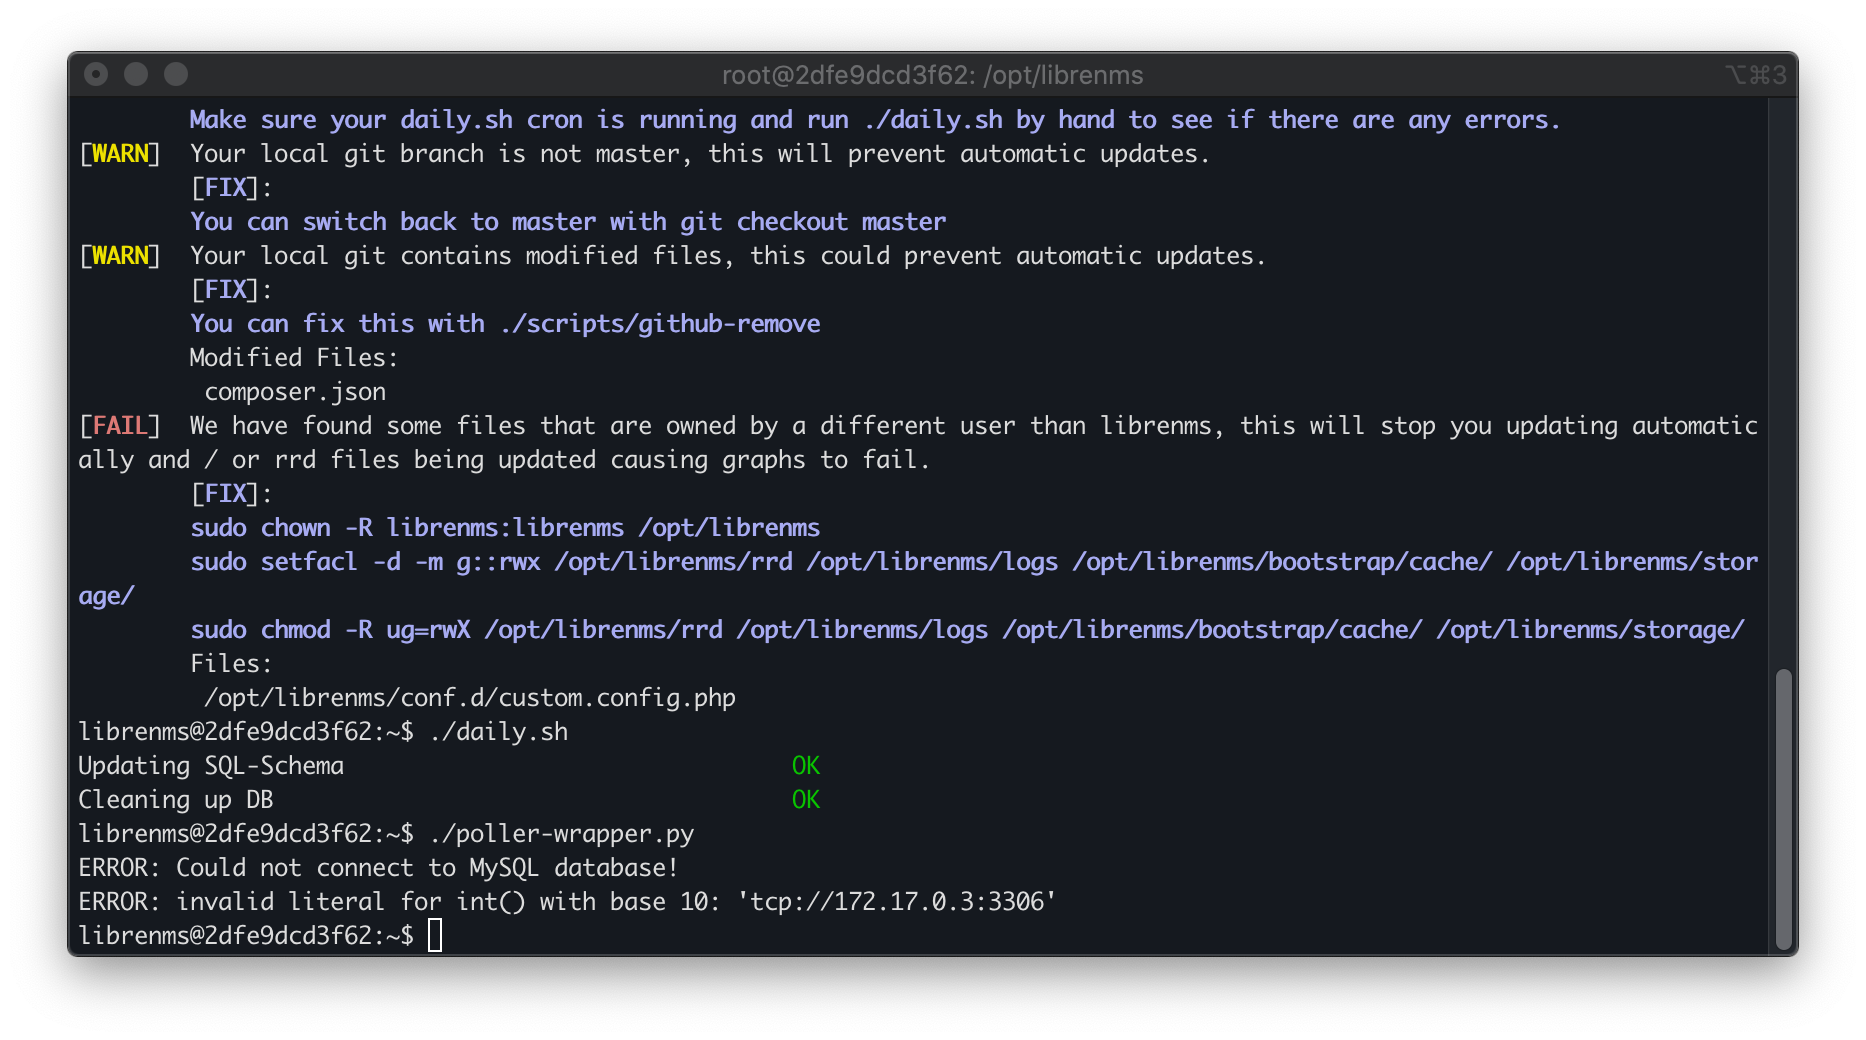1866x1040 pixels.
Task: Click the [FIX]: label above the github-remove line
Action: (x=231, y=290)
